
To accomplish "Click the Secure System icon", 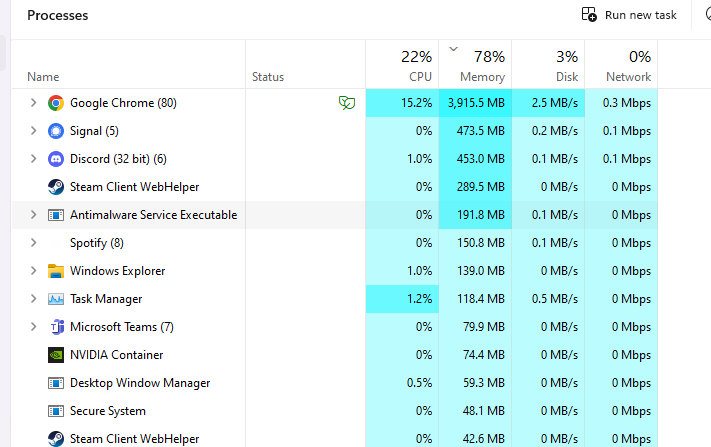I will click(x=56, y=411).
